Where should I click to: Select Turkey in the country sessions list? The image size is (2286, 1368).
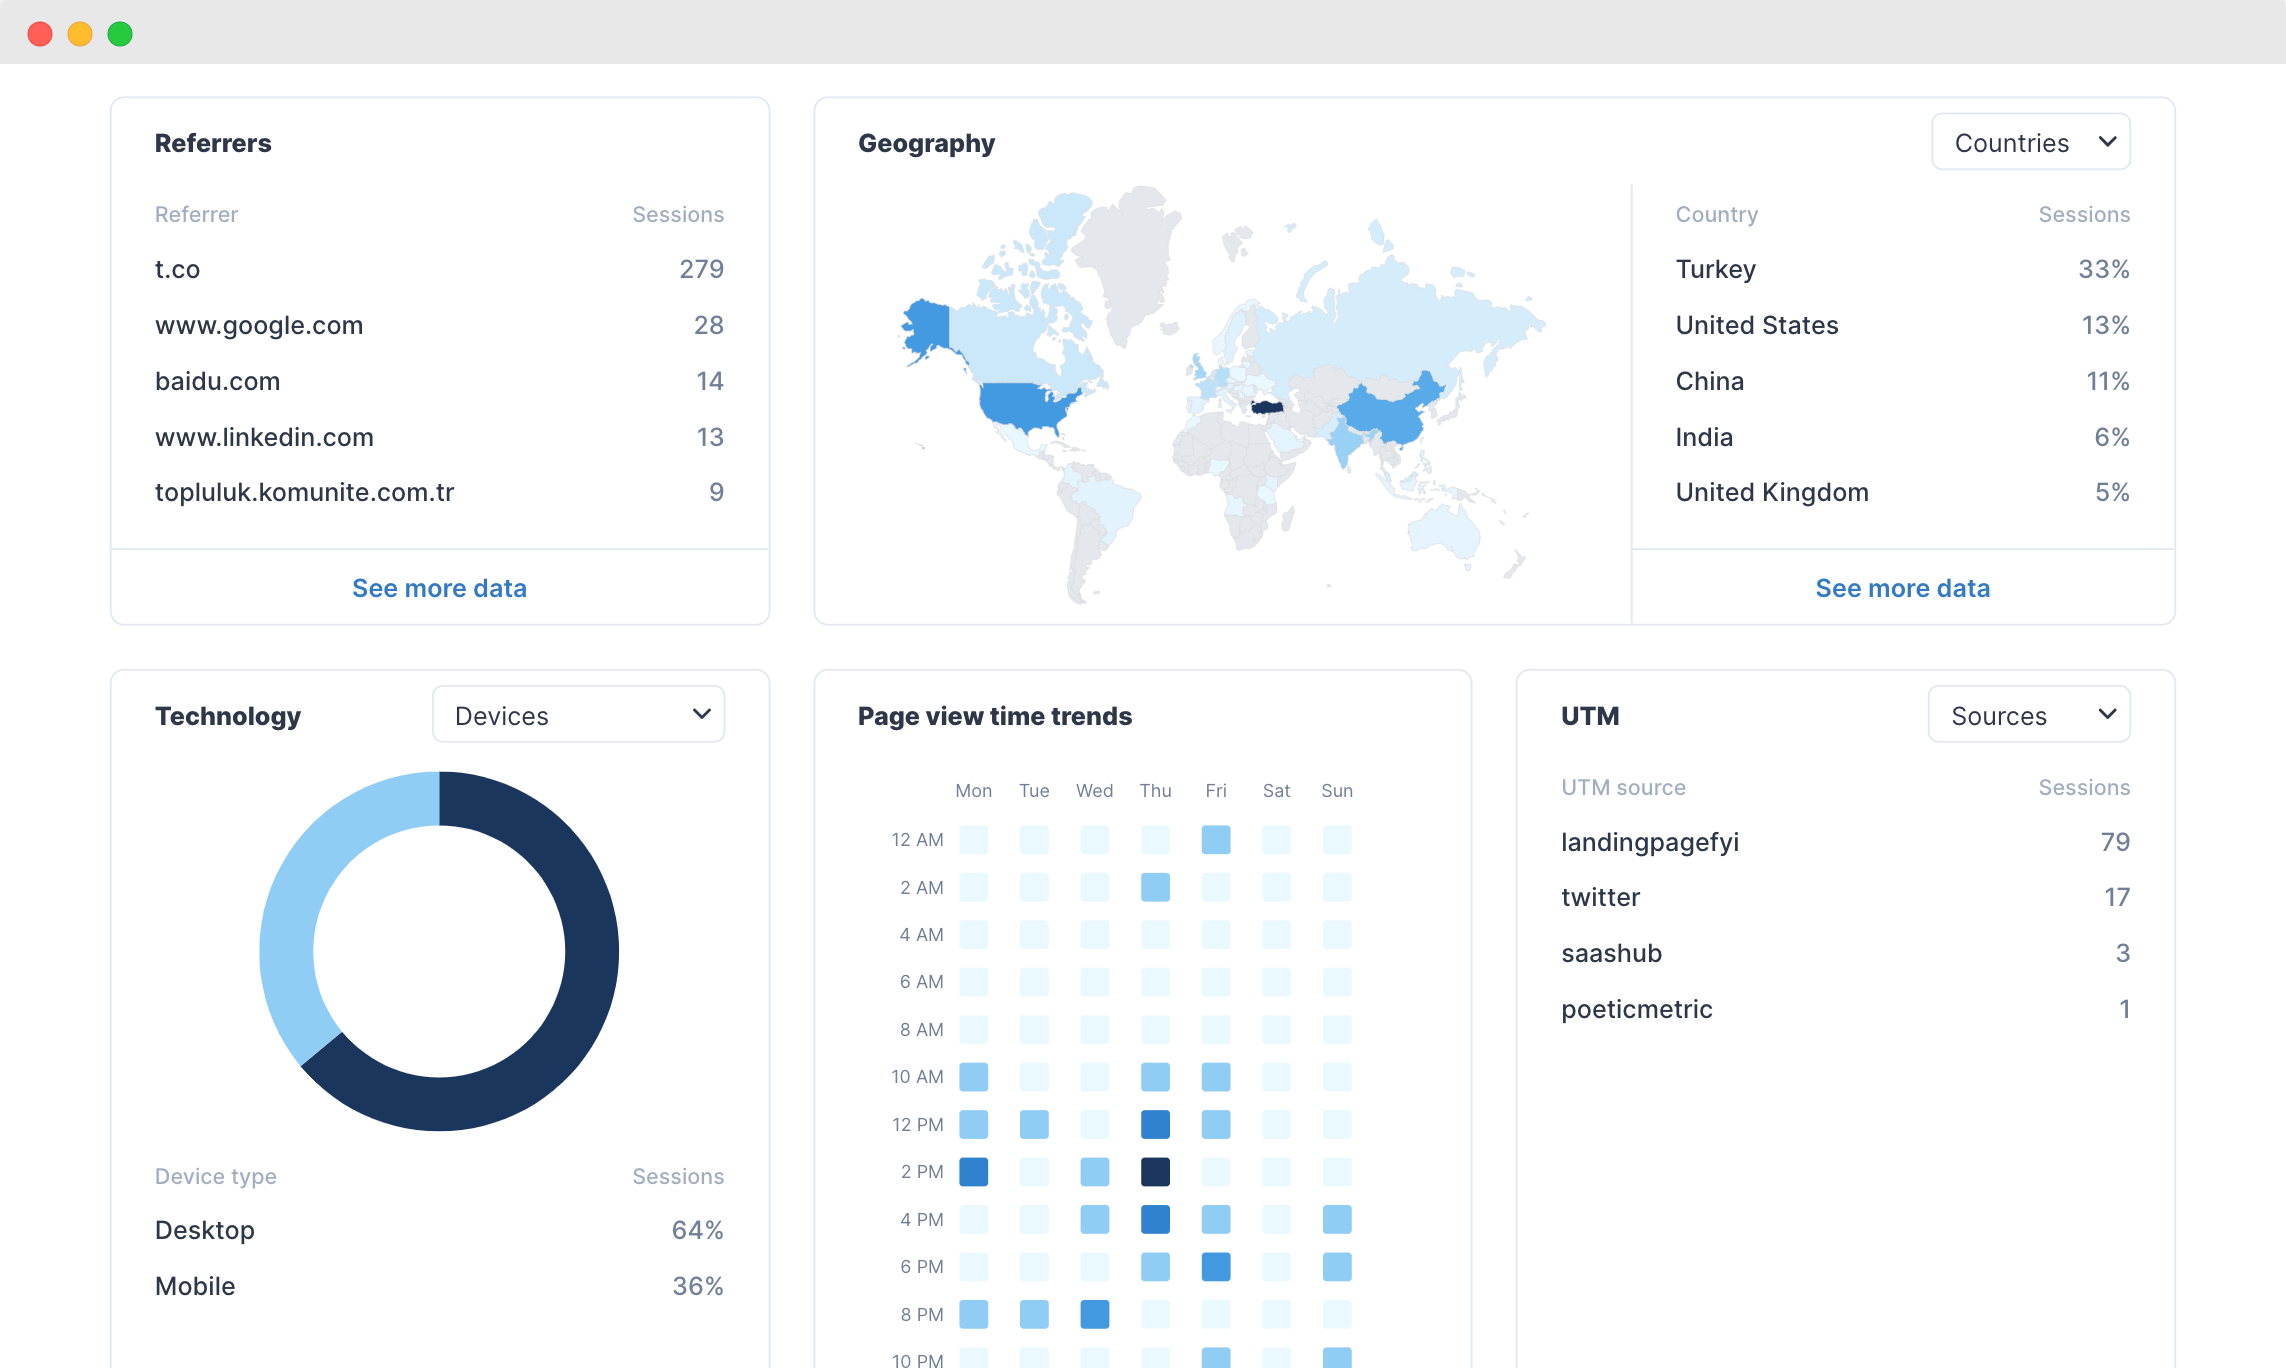pos(1715,268)
